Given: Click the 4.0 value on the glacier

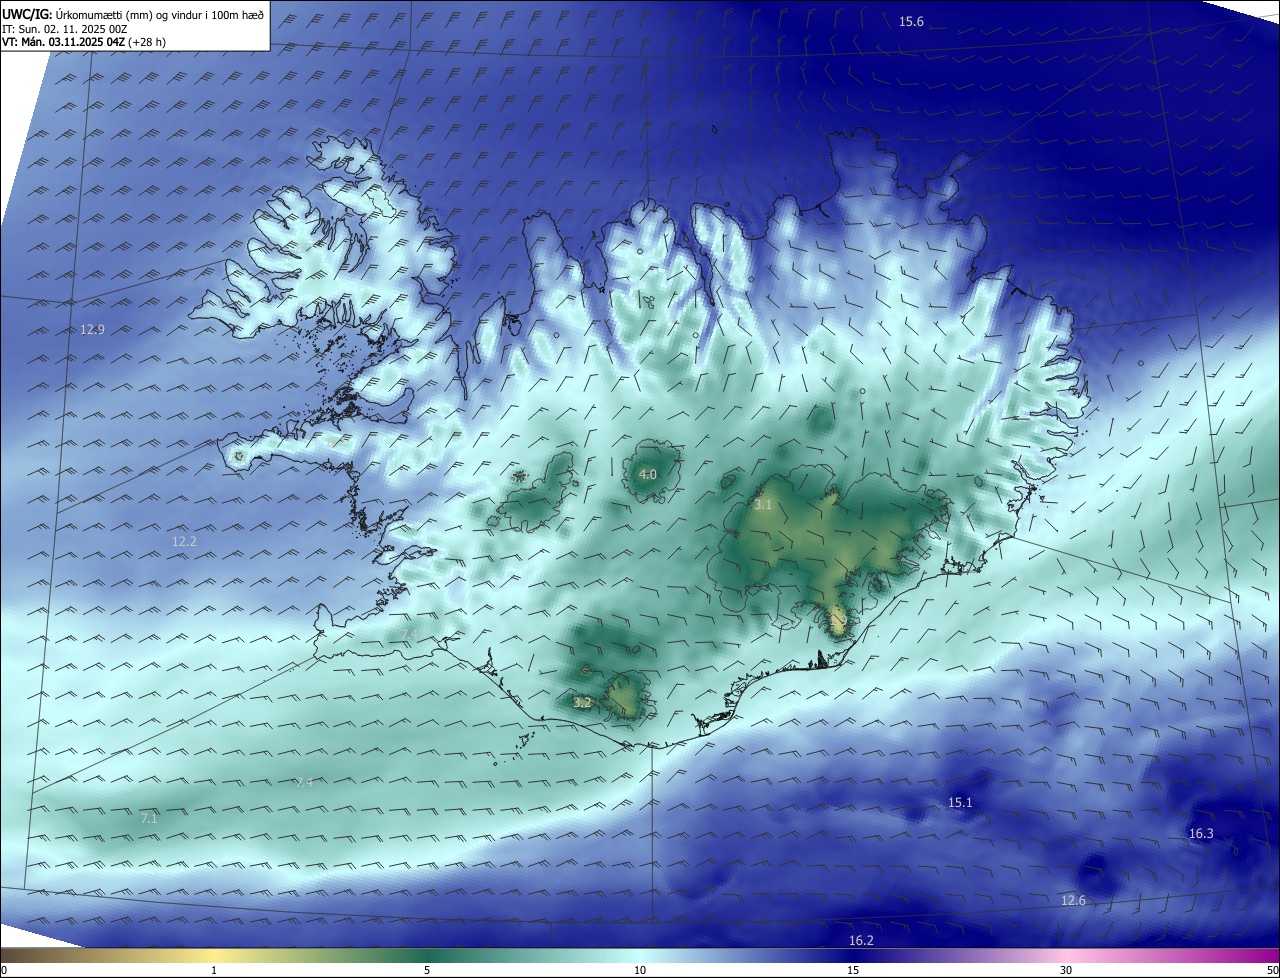Looking at the screenshot, I should (x=647, y=474).
